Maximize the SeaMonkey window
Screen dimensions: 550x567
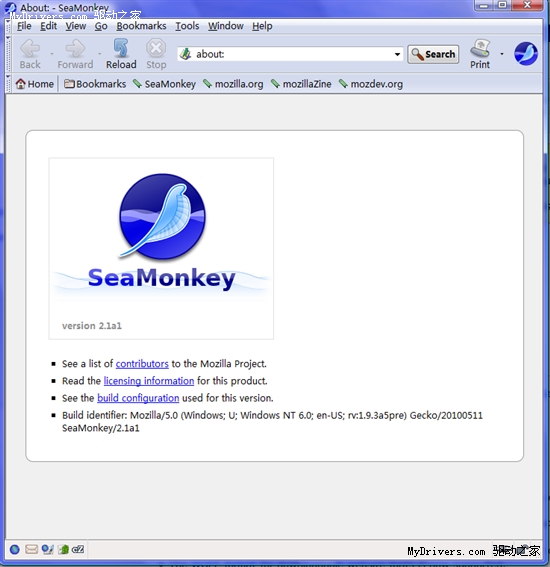coord(502,5)
